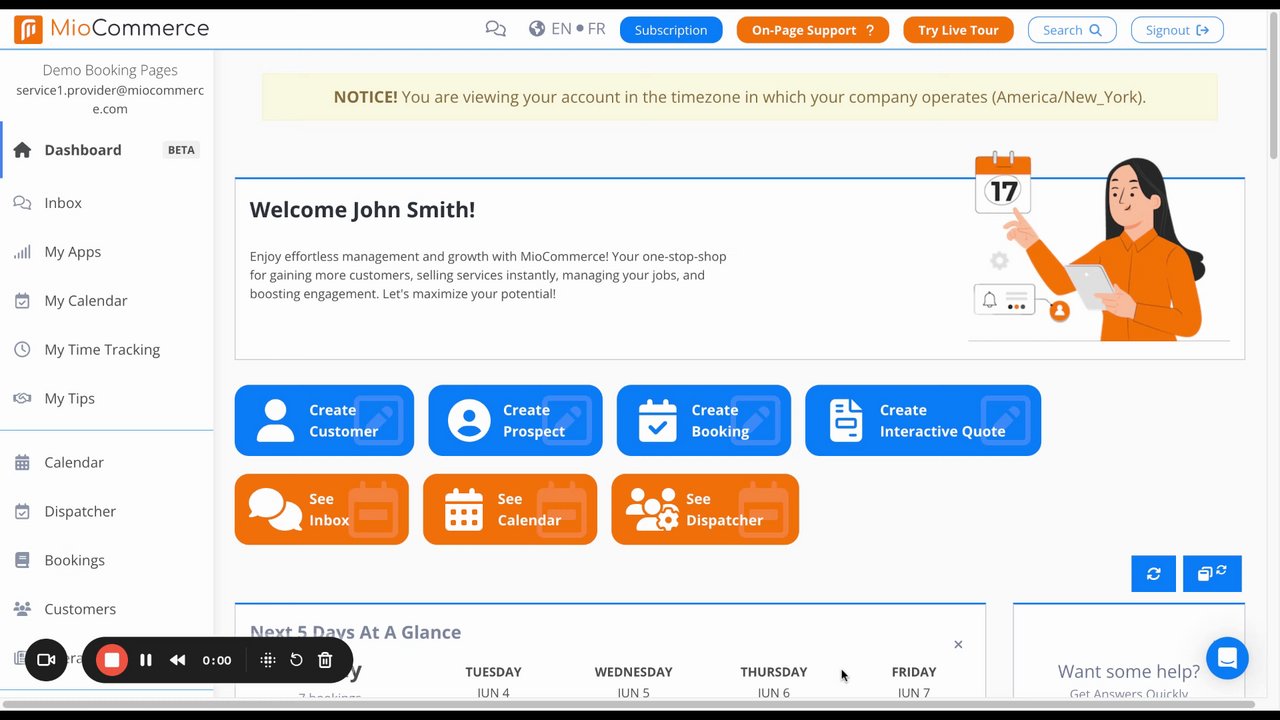Click the MioCommerce logo
The image size is (1280, 720).
pyautogui.click(x=112, y=29)
